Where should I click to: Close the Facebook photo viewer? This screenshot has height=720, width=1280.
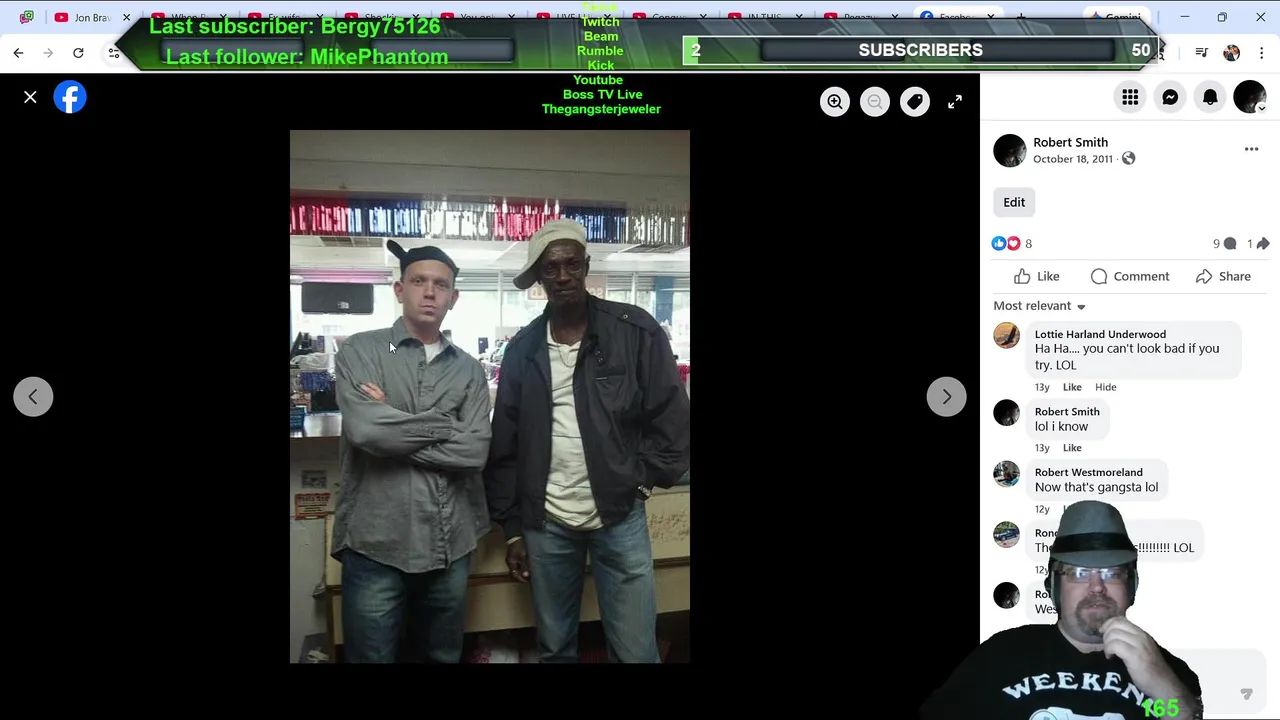point(30,97)
